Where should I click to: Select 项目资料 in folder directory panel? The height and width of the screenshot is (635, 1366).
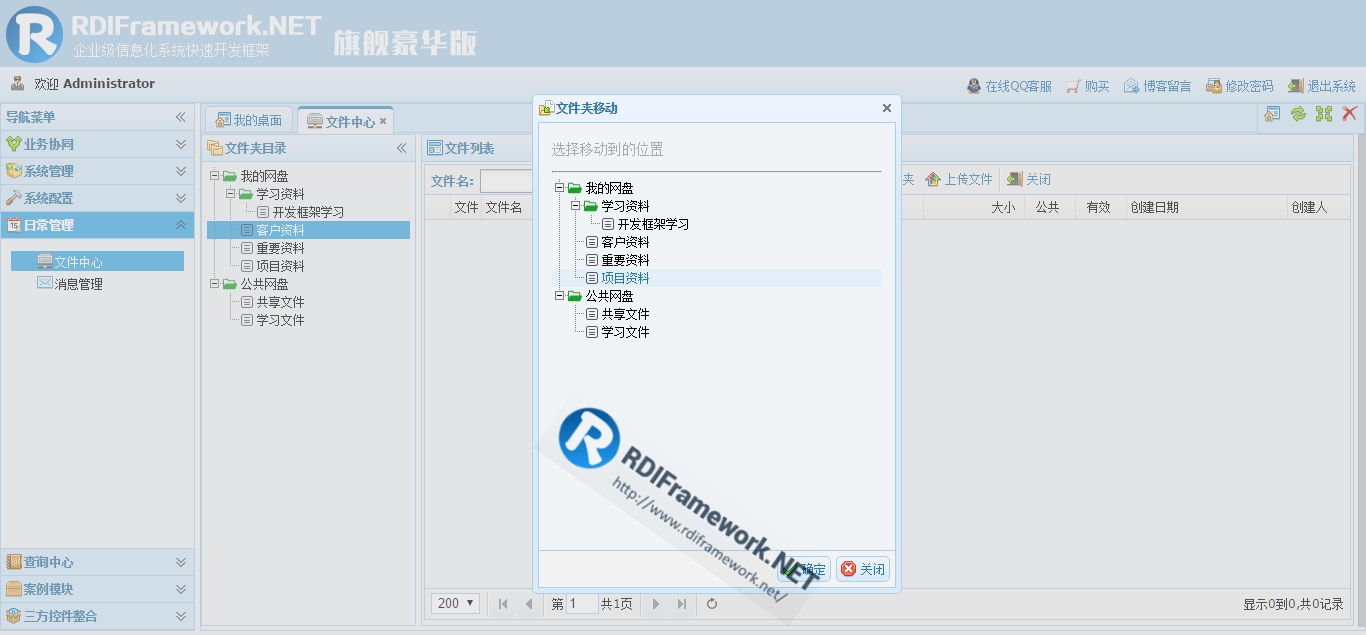pyautogui.click(x=280, y=266)
